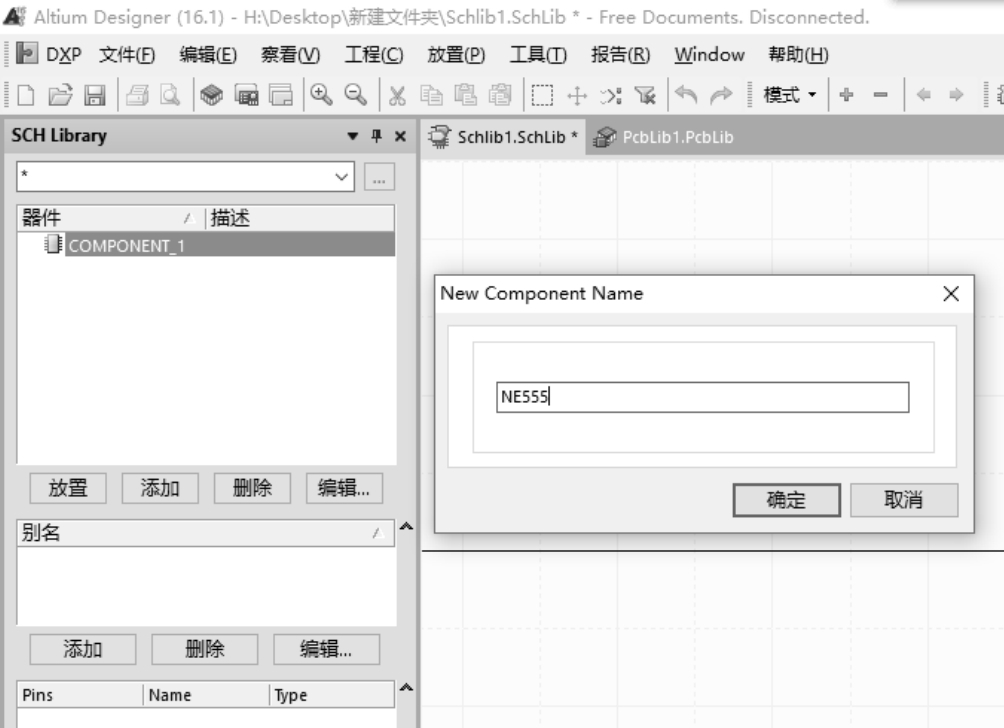This screenshot has width=1004, height=728.
Task: Open the 察看(V) menu
Action: pos(290,54)
